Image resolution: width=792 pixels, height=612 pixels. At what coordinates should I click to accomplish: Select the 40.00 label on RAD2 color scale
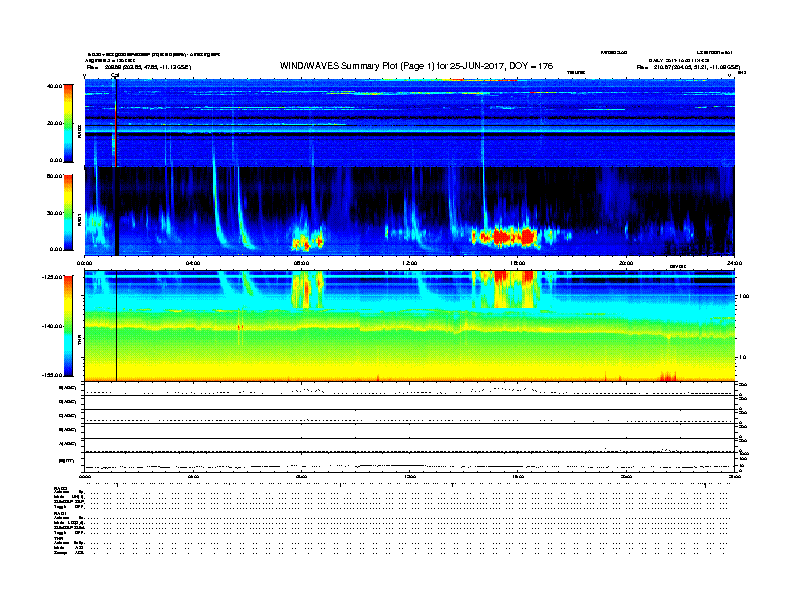tap(54, 86)
